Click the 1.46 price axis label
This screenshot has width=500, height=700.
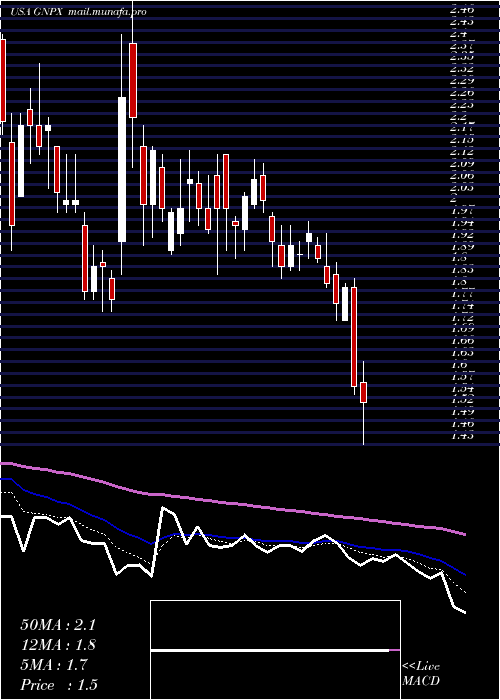[462, 423]
